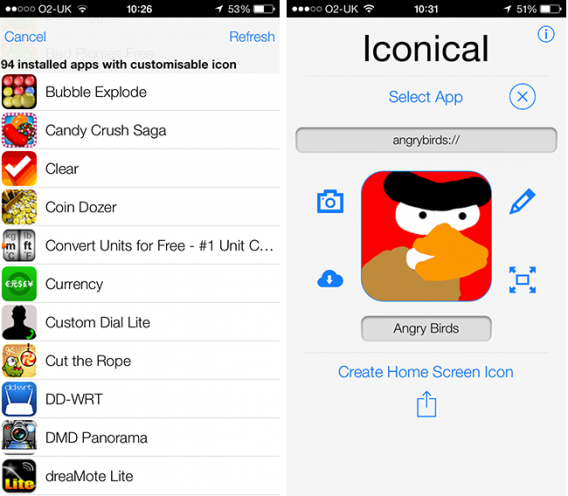Choose the Candy Crush Saga app icon
The image size is (568, 496).
tap(19, 130)
